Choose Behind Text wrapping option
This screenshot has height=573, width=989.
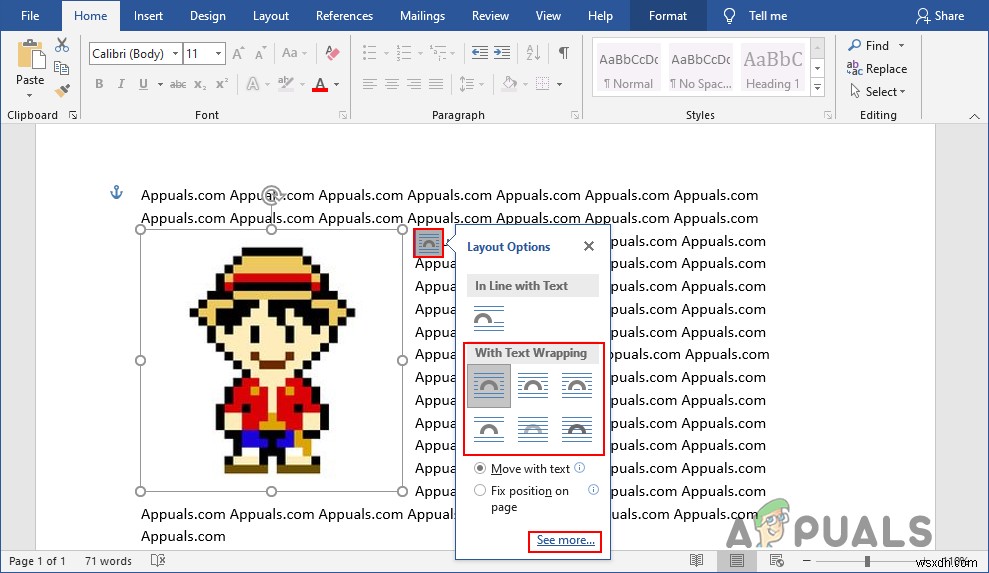click(x=533, y=428)
